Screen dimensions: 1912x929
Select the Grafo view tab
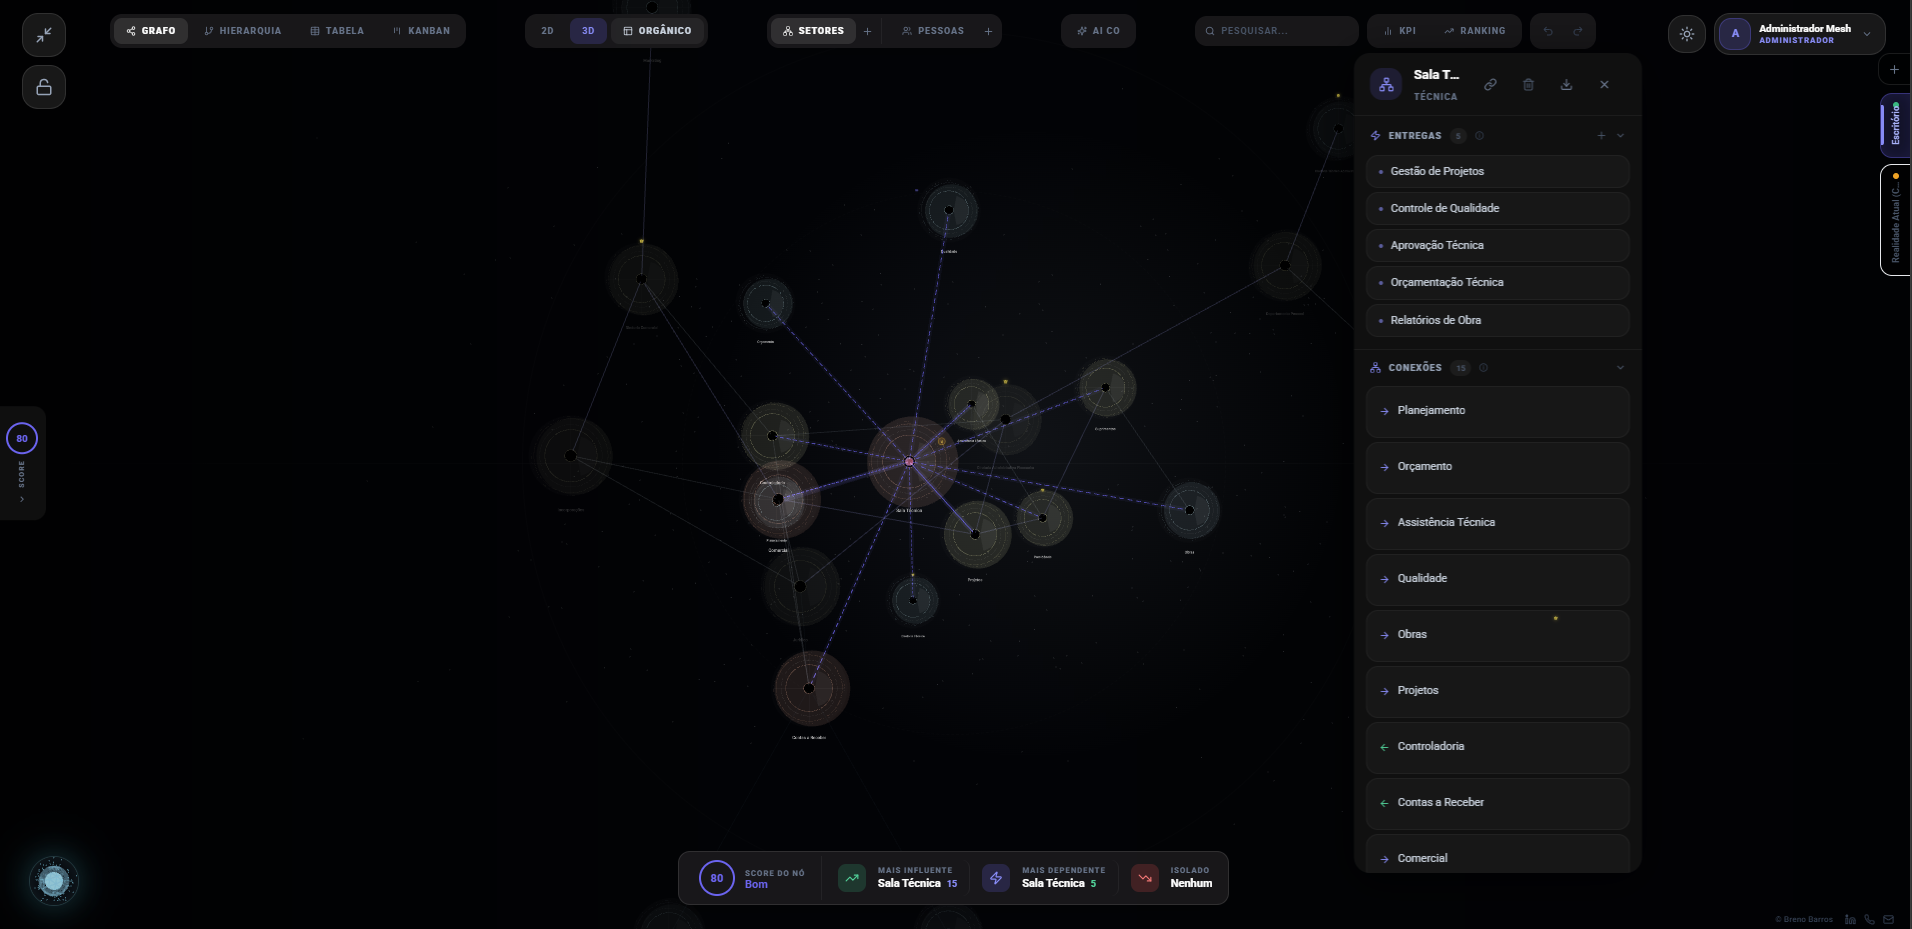(x=151, y=31)
